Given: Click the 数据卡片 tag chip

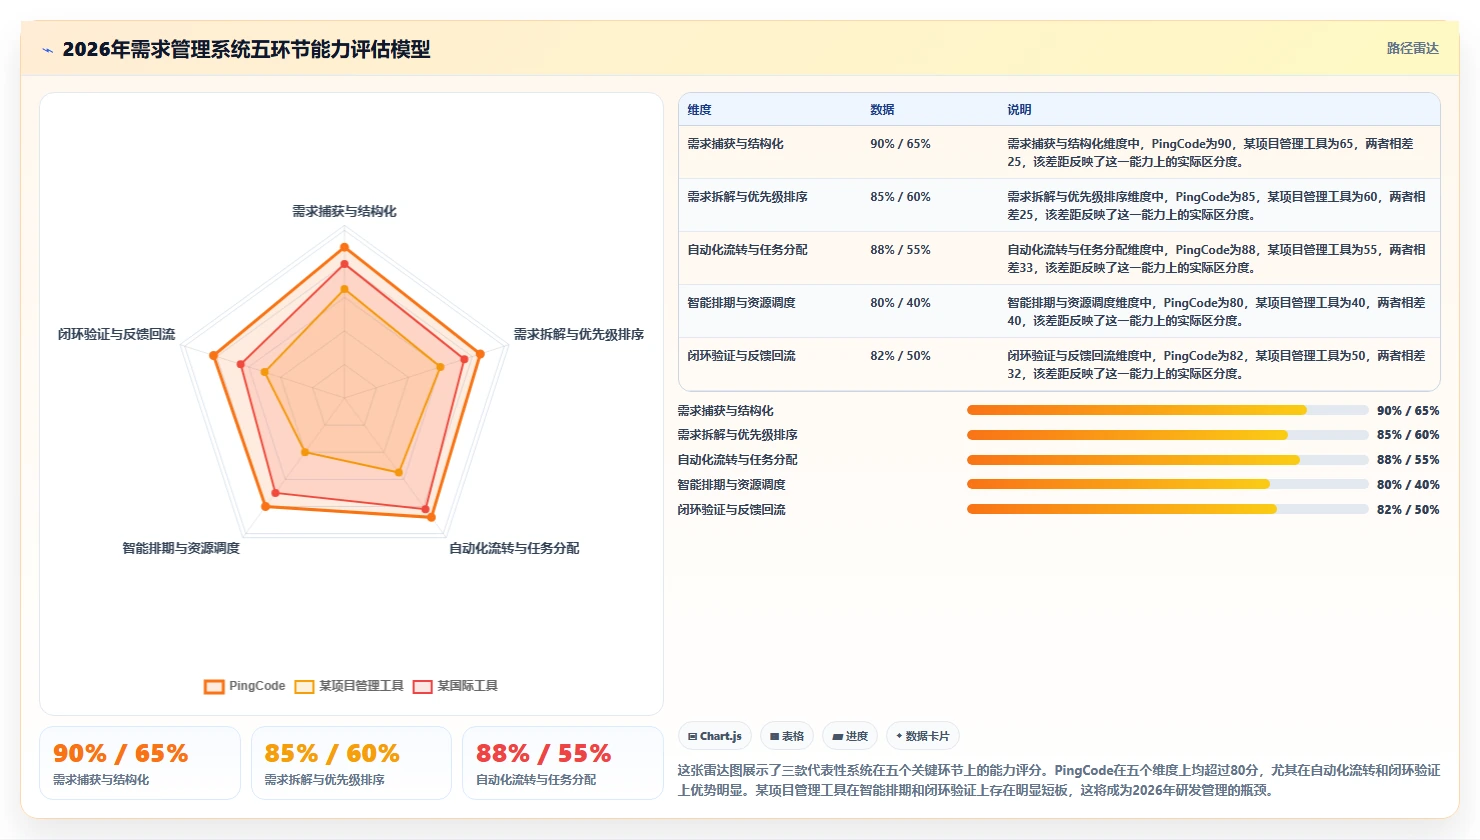Looking at the screenshot, I should click(x=923, y=736).
